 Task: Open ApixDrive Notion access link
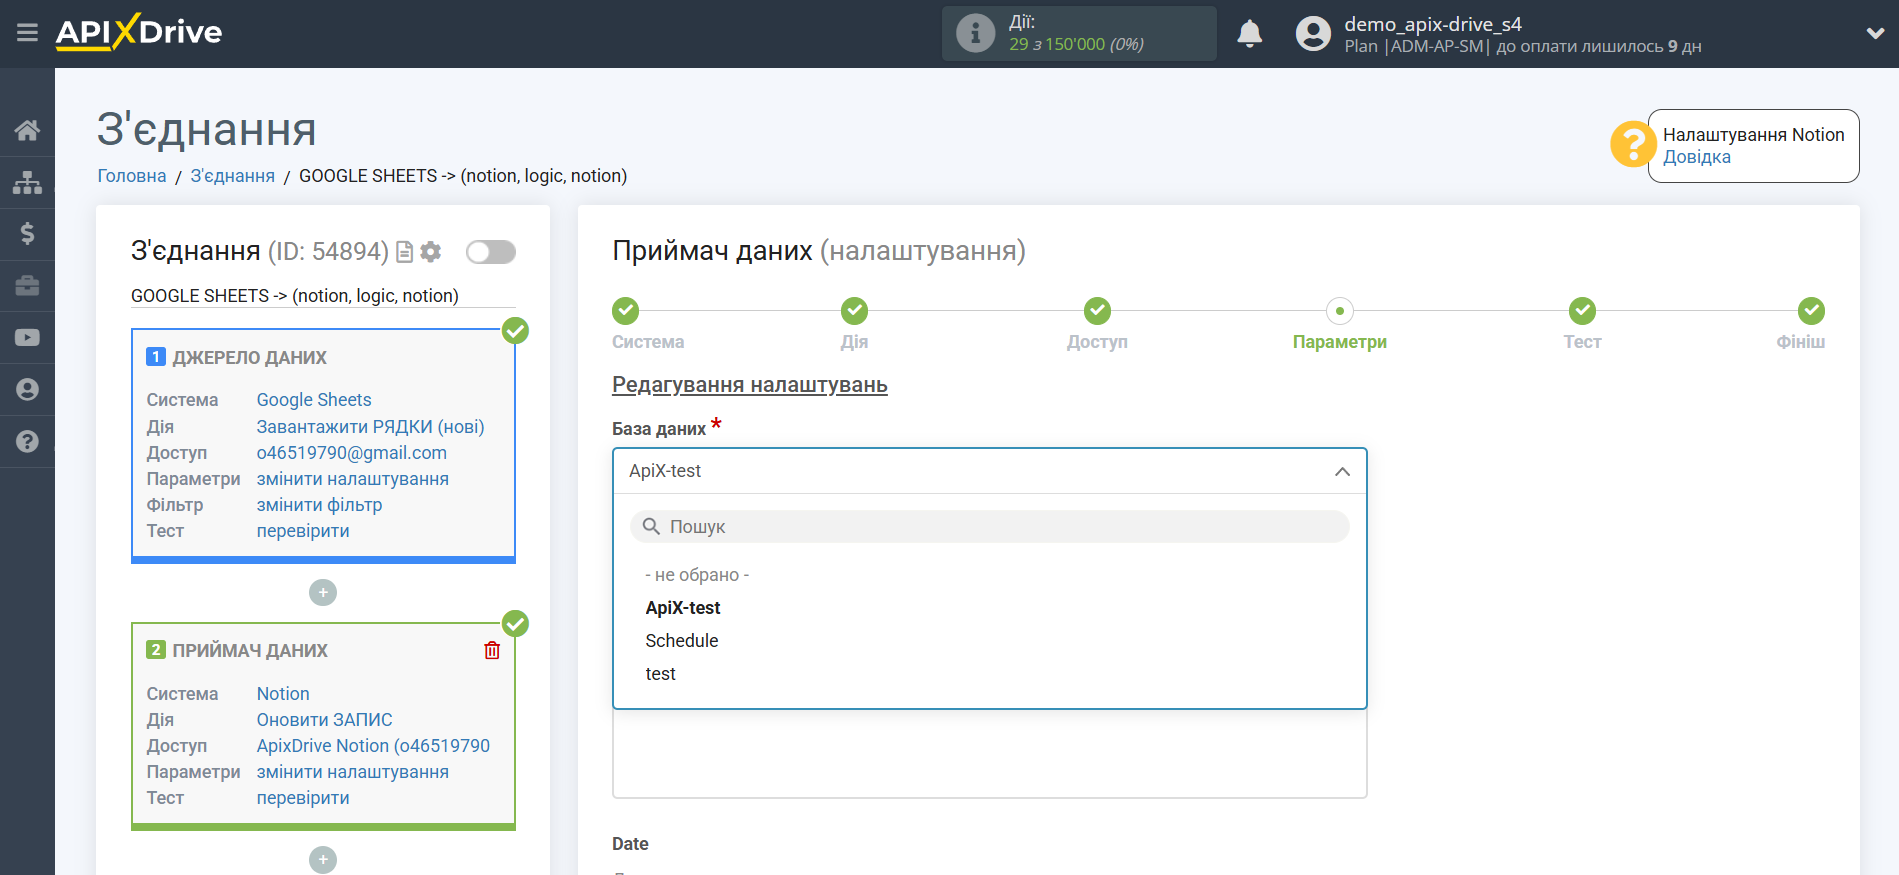coord(373,746)
